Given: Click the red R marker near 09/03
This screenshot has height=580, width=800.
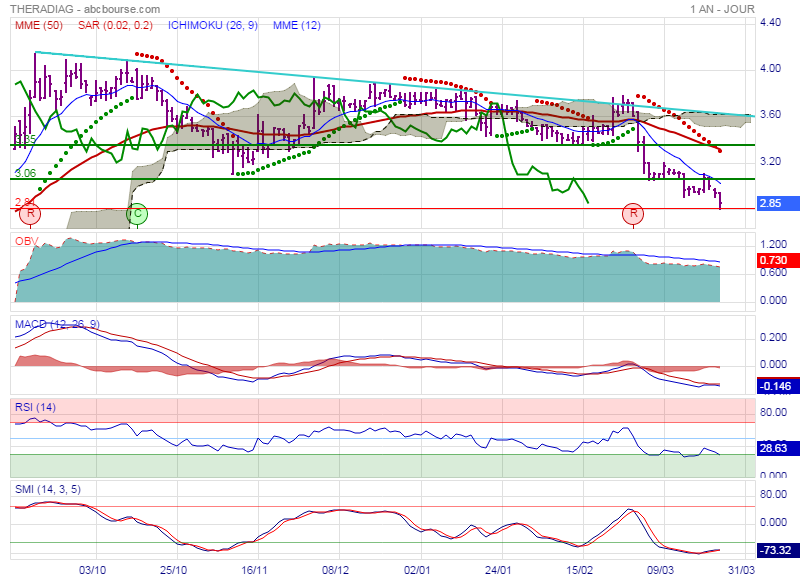Looking at the screenshot, I should tap(633, 213).
